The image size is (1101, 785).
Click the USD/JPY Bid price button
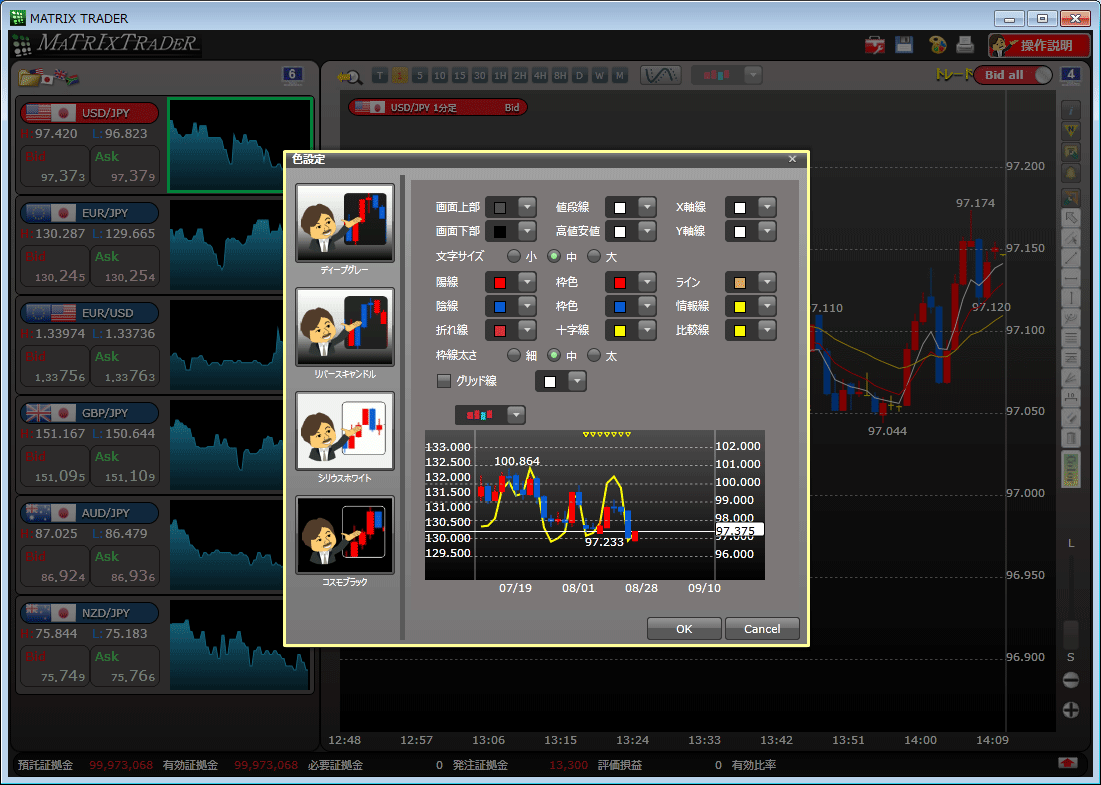tap(55, 167)
